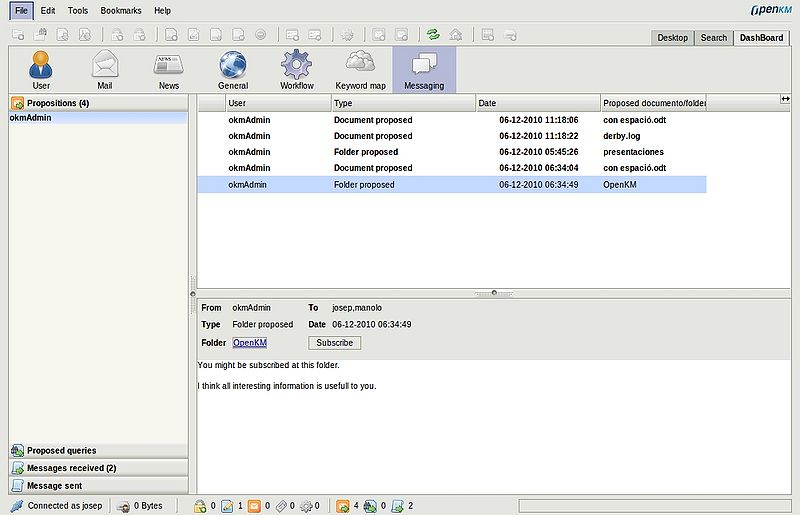The width and height of the screenshot is (800, 515).
Task: Click the '0 Bytes' status text
Action: tap(148, 506)
